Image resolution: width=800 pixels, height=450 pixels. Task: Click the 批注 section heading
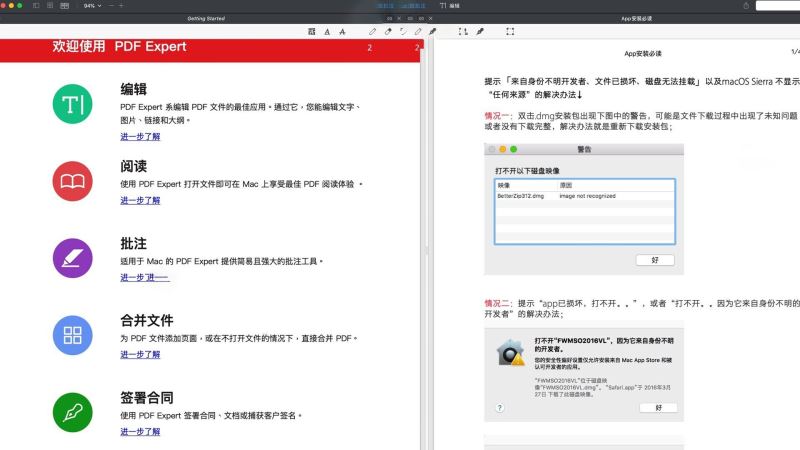pyautogui.click(x=134, y=243)
